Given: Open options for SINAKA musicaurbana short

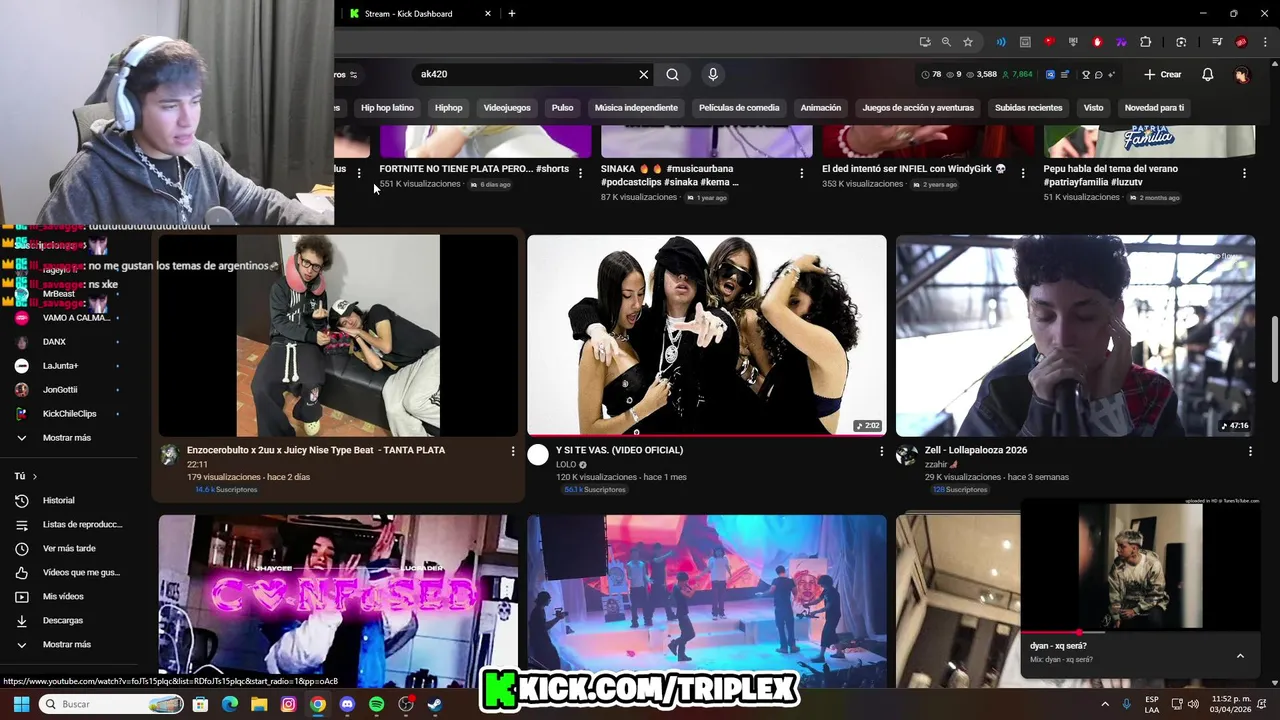Looking at the screenshot, I should [801, 173].
